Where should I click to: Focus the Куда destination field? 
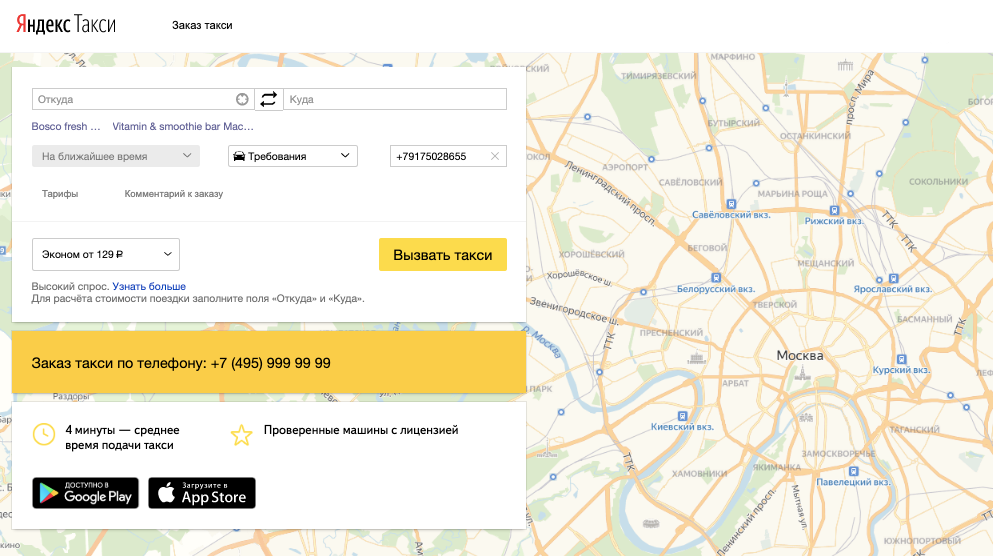[x=395, y=99]
